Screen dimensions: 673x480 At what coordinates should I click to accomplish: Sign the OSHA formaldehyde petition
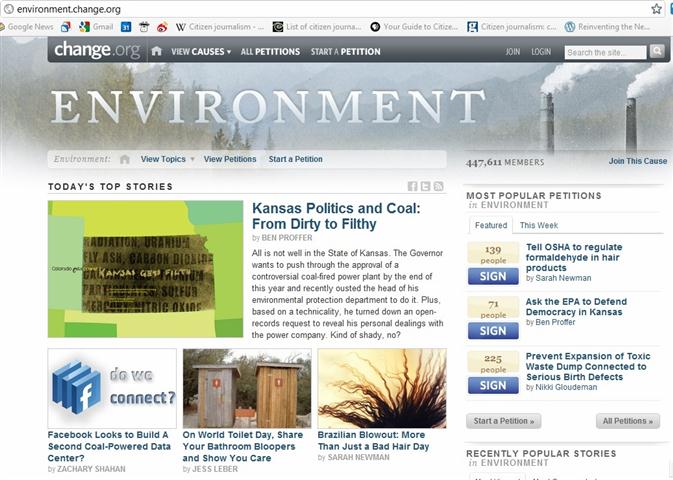point(493,276)
